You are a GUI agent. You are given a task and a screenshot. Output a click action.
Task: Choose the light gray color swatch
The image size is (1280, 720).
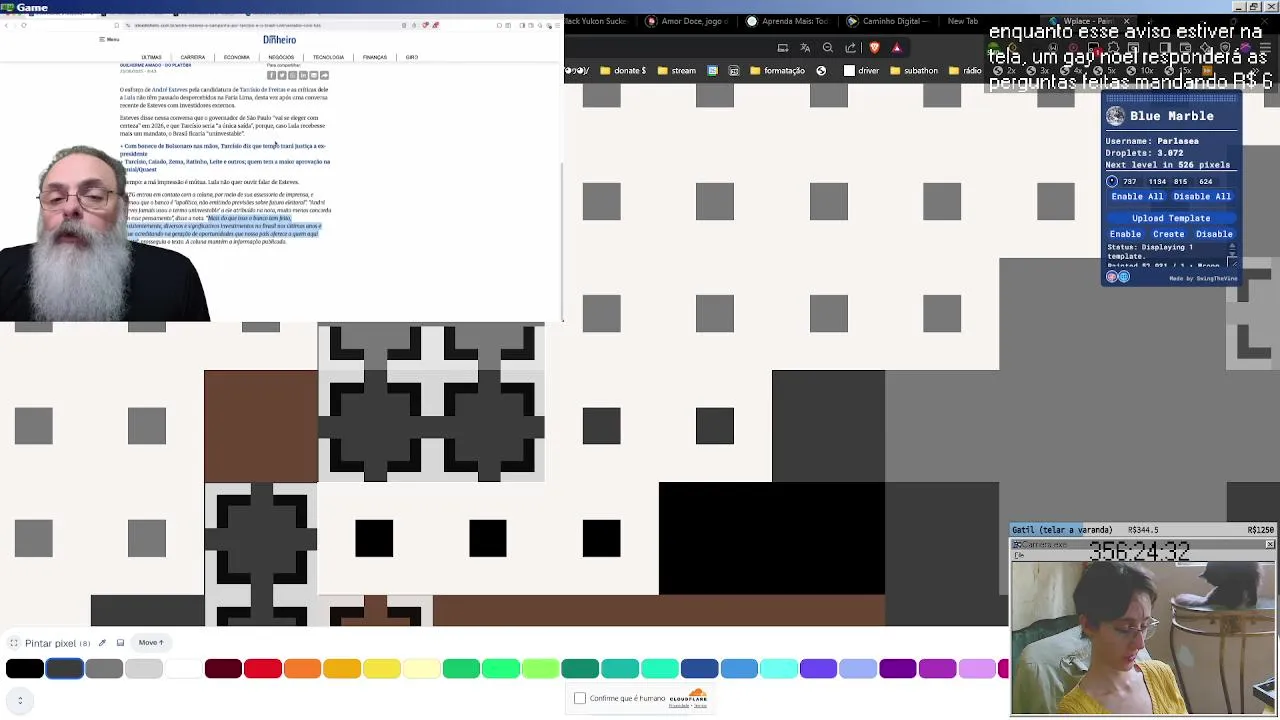tap(144, 669)
